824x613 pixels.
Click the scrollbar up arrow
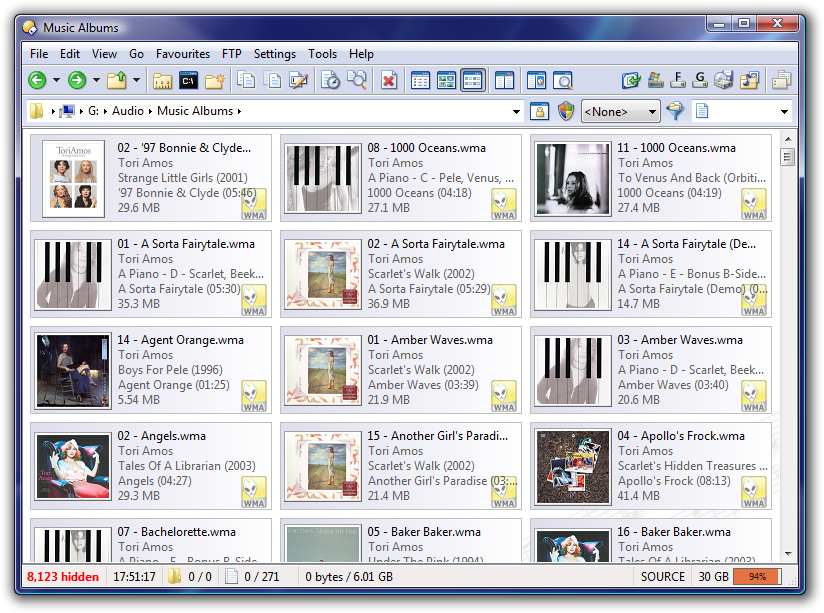coord(788,139)
